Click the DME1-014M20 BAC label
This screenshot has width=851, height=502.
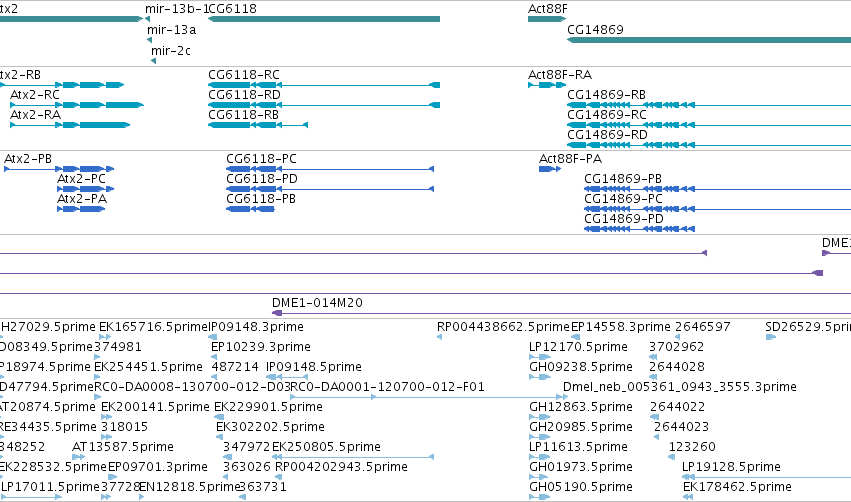(x=317, y=303)
